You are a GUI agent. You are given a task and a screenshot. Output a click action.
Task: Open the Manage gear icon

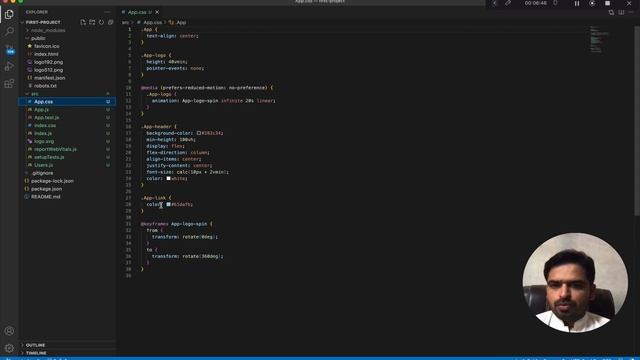click(x=9, y=348)
